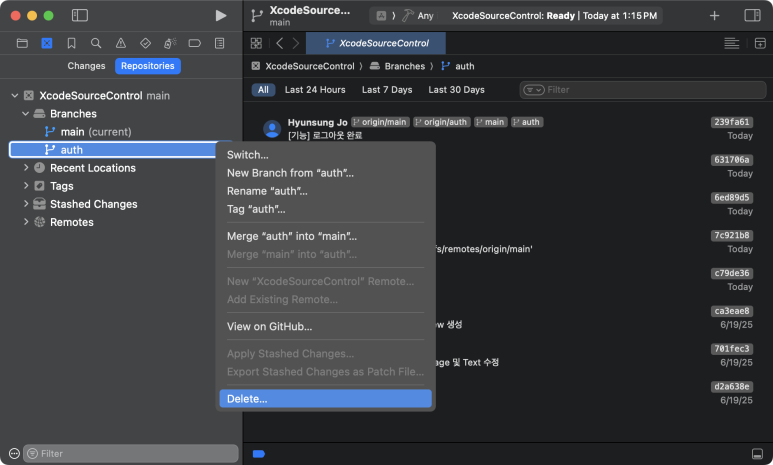
Task: Open the Project navigator folder icon
Action: pos(22,43)
